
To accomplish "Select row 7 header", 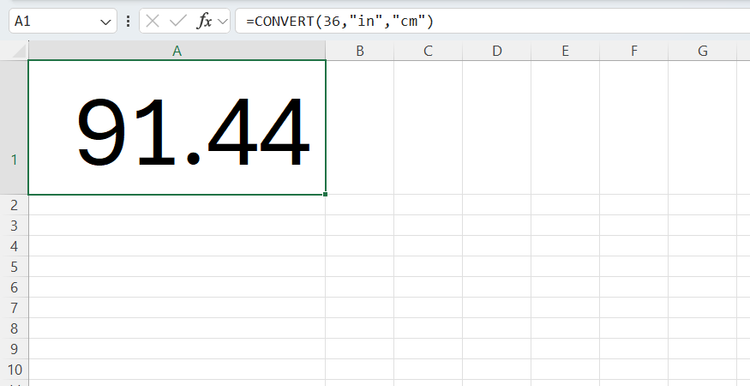I will click(14, 308).
